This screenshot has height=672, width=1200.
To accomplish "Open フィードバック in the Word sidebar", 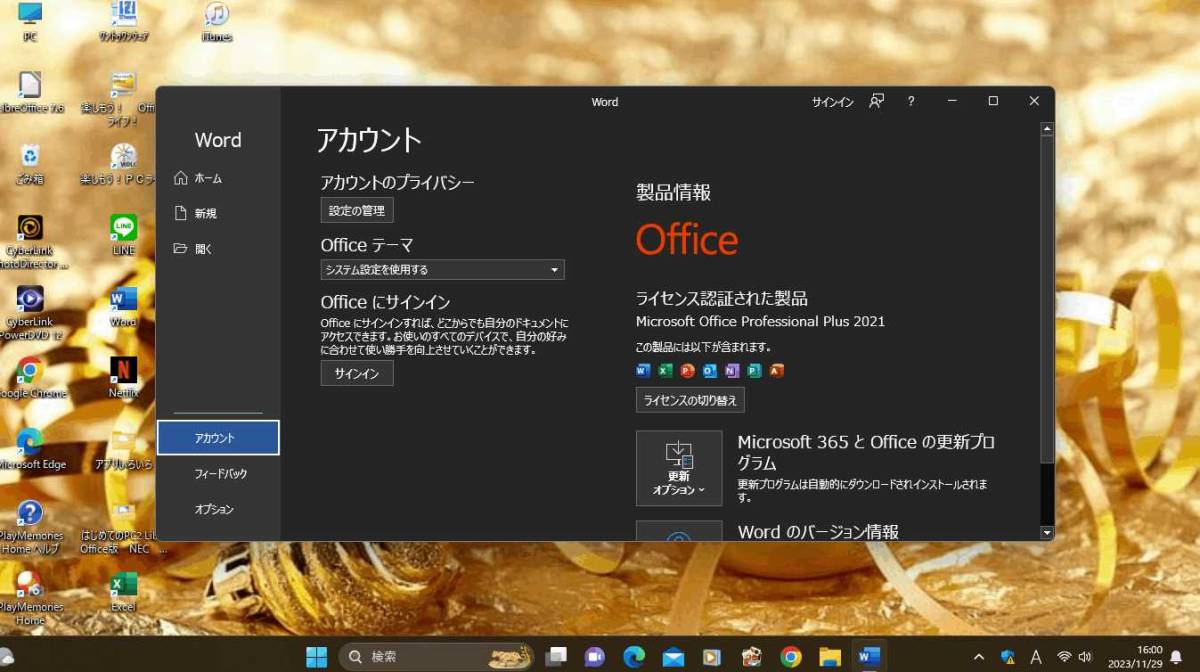I will pyautogui.click(x=220, y=474).
